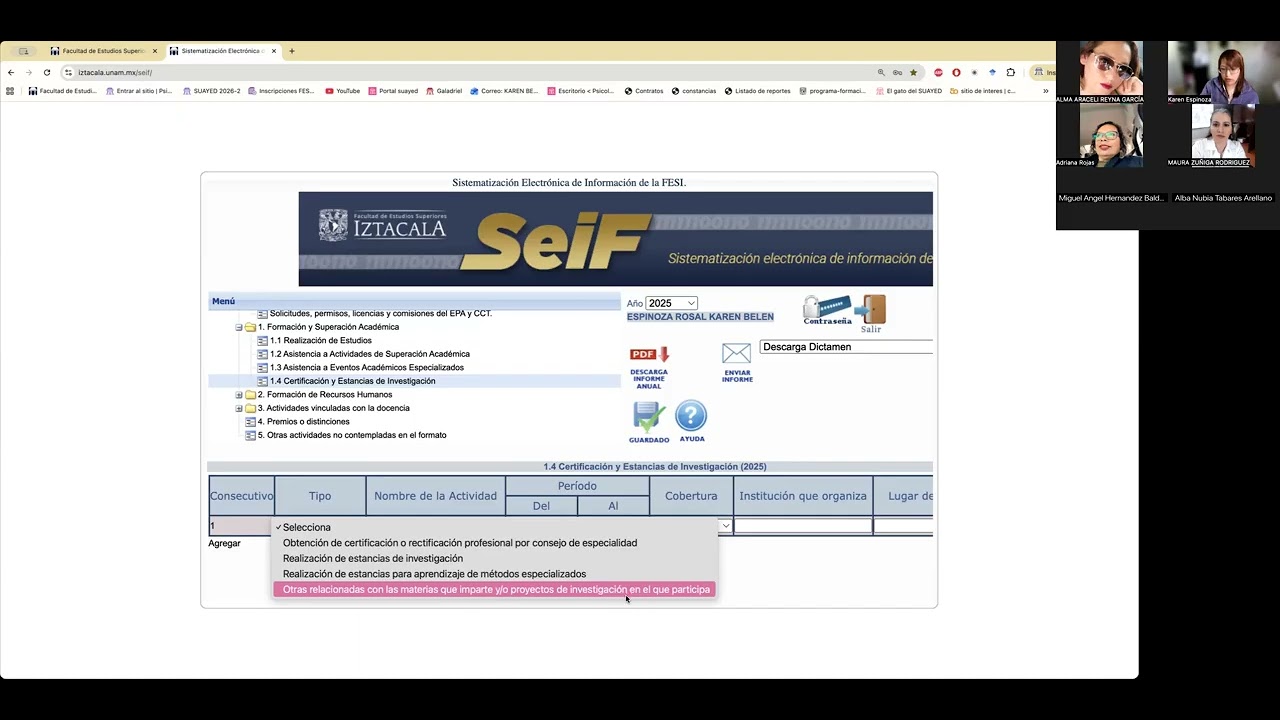Select Otras relacionadas con las materias option
Screen dimensions: 1280x720
[x=494, y=590]
